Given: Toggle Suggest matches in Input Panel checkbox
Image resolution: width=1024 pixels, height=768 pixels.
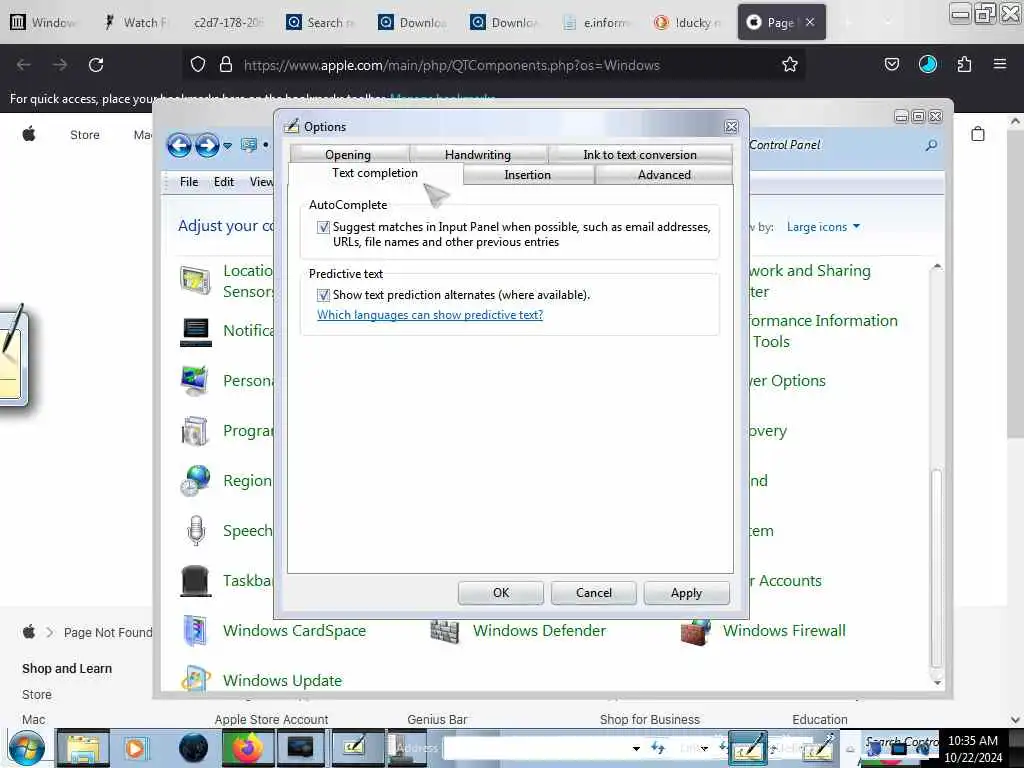Looking at the screenshot, I should click(x=323, y=227).
